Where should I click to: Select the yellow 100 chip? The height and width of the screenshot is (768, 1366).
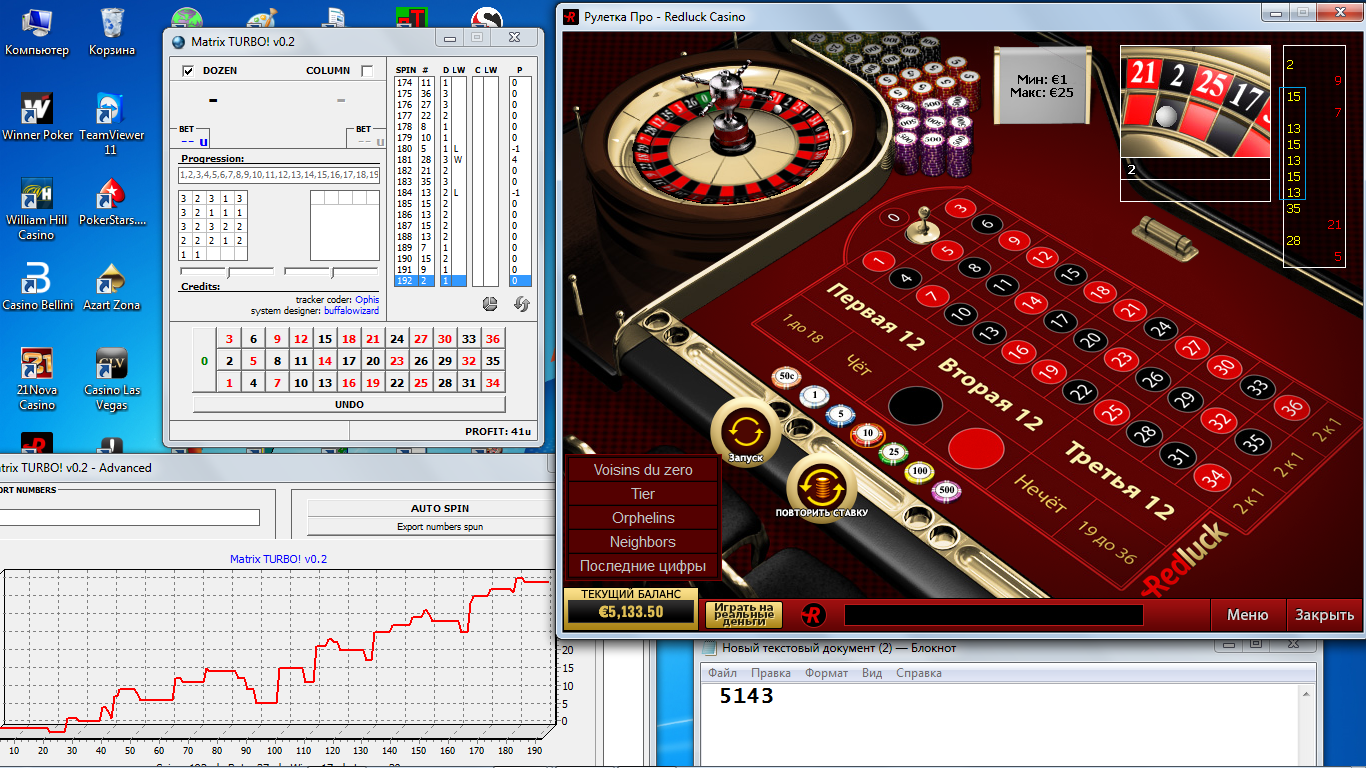(919, 472)
